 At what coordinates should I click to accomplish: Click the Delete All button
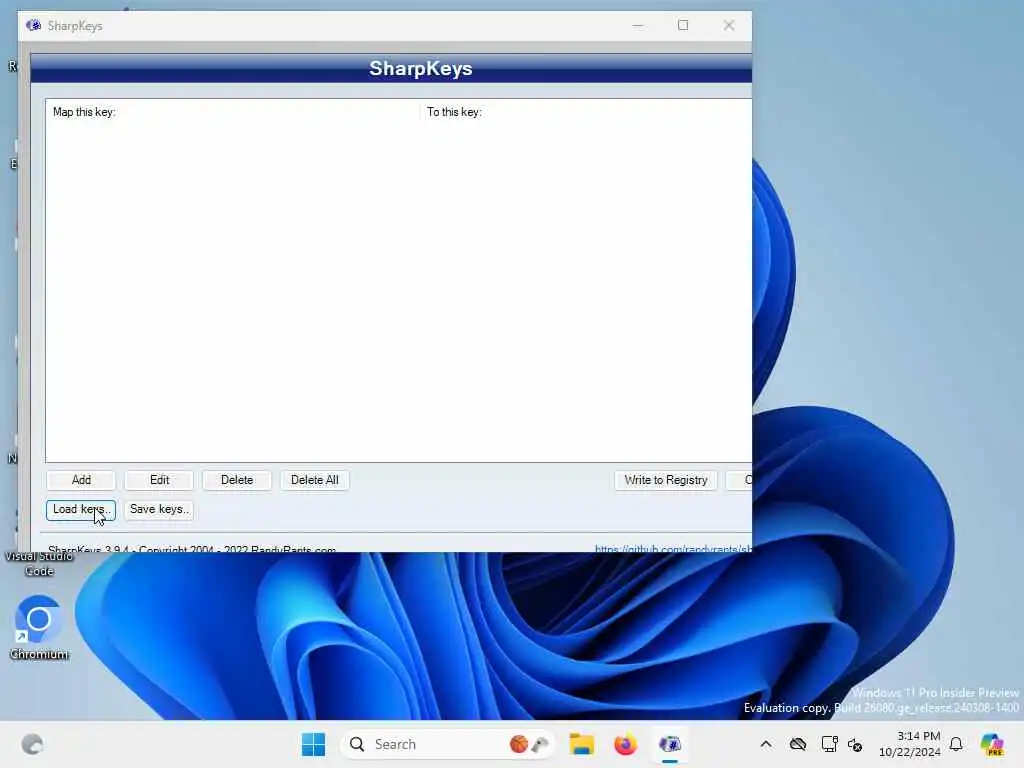[315, 480]
